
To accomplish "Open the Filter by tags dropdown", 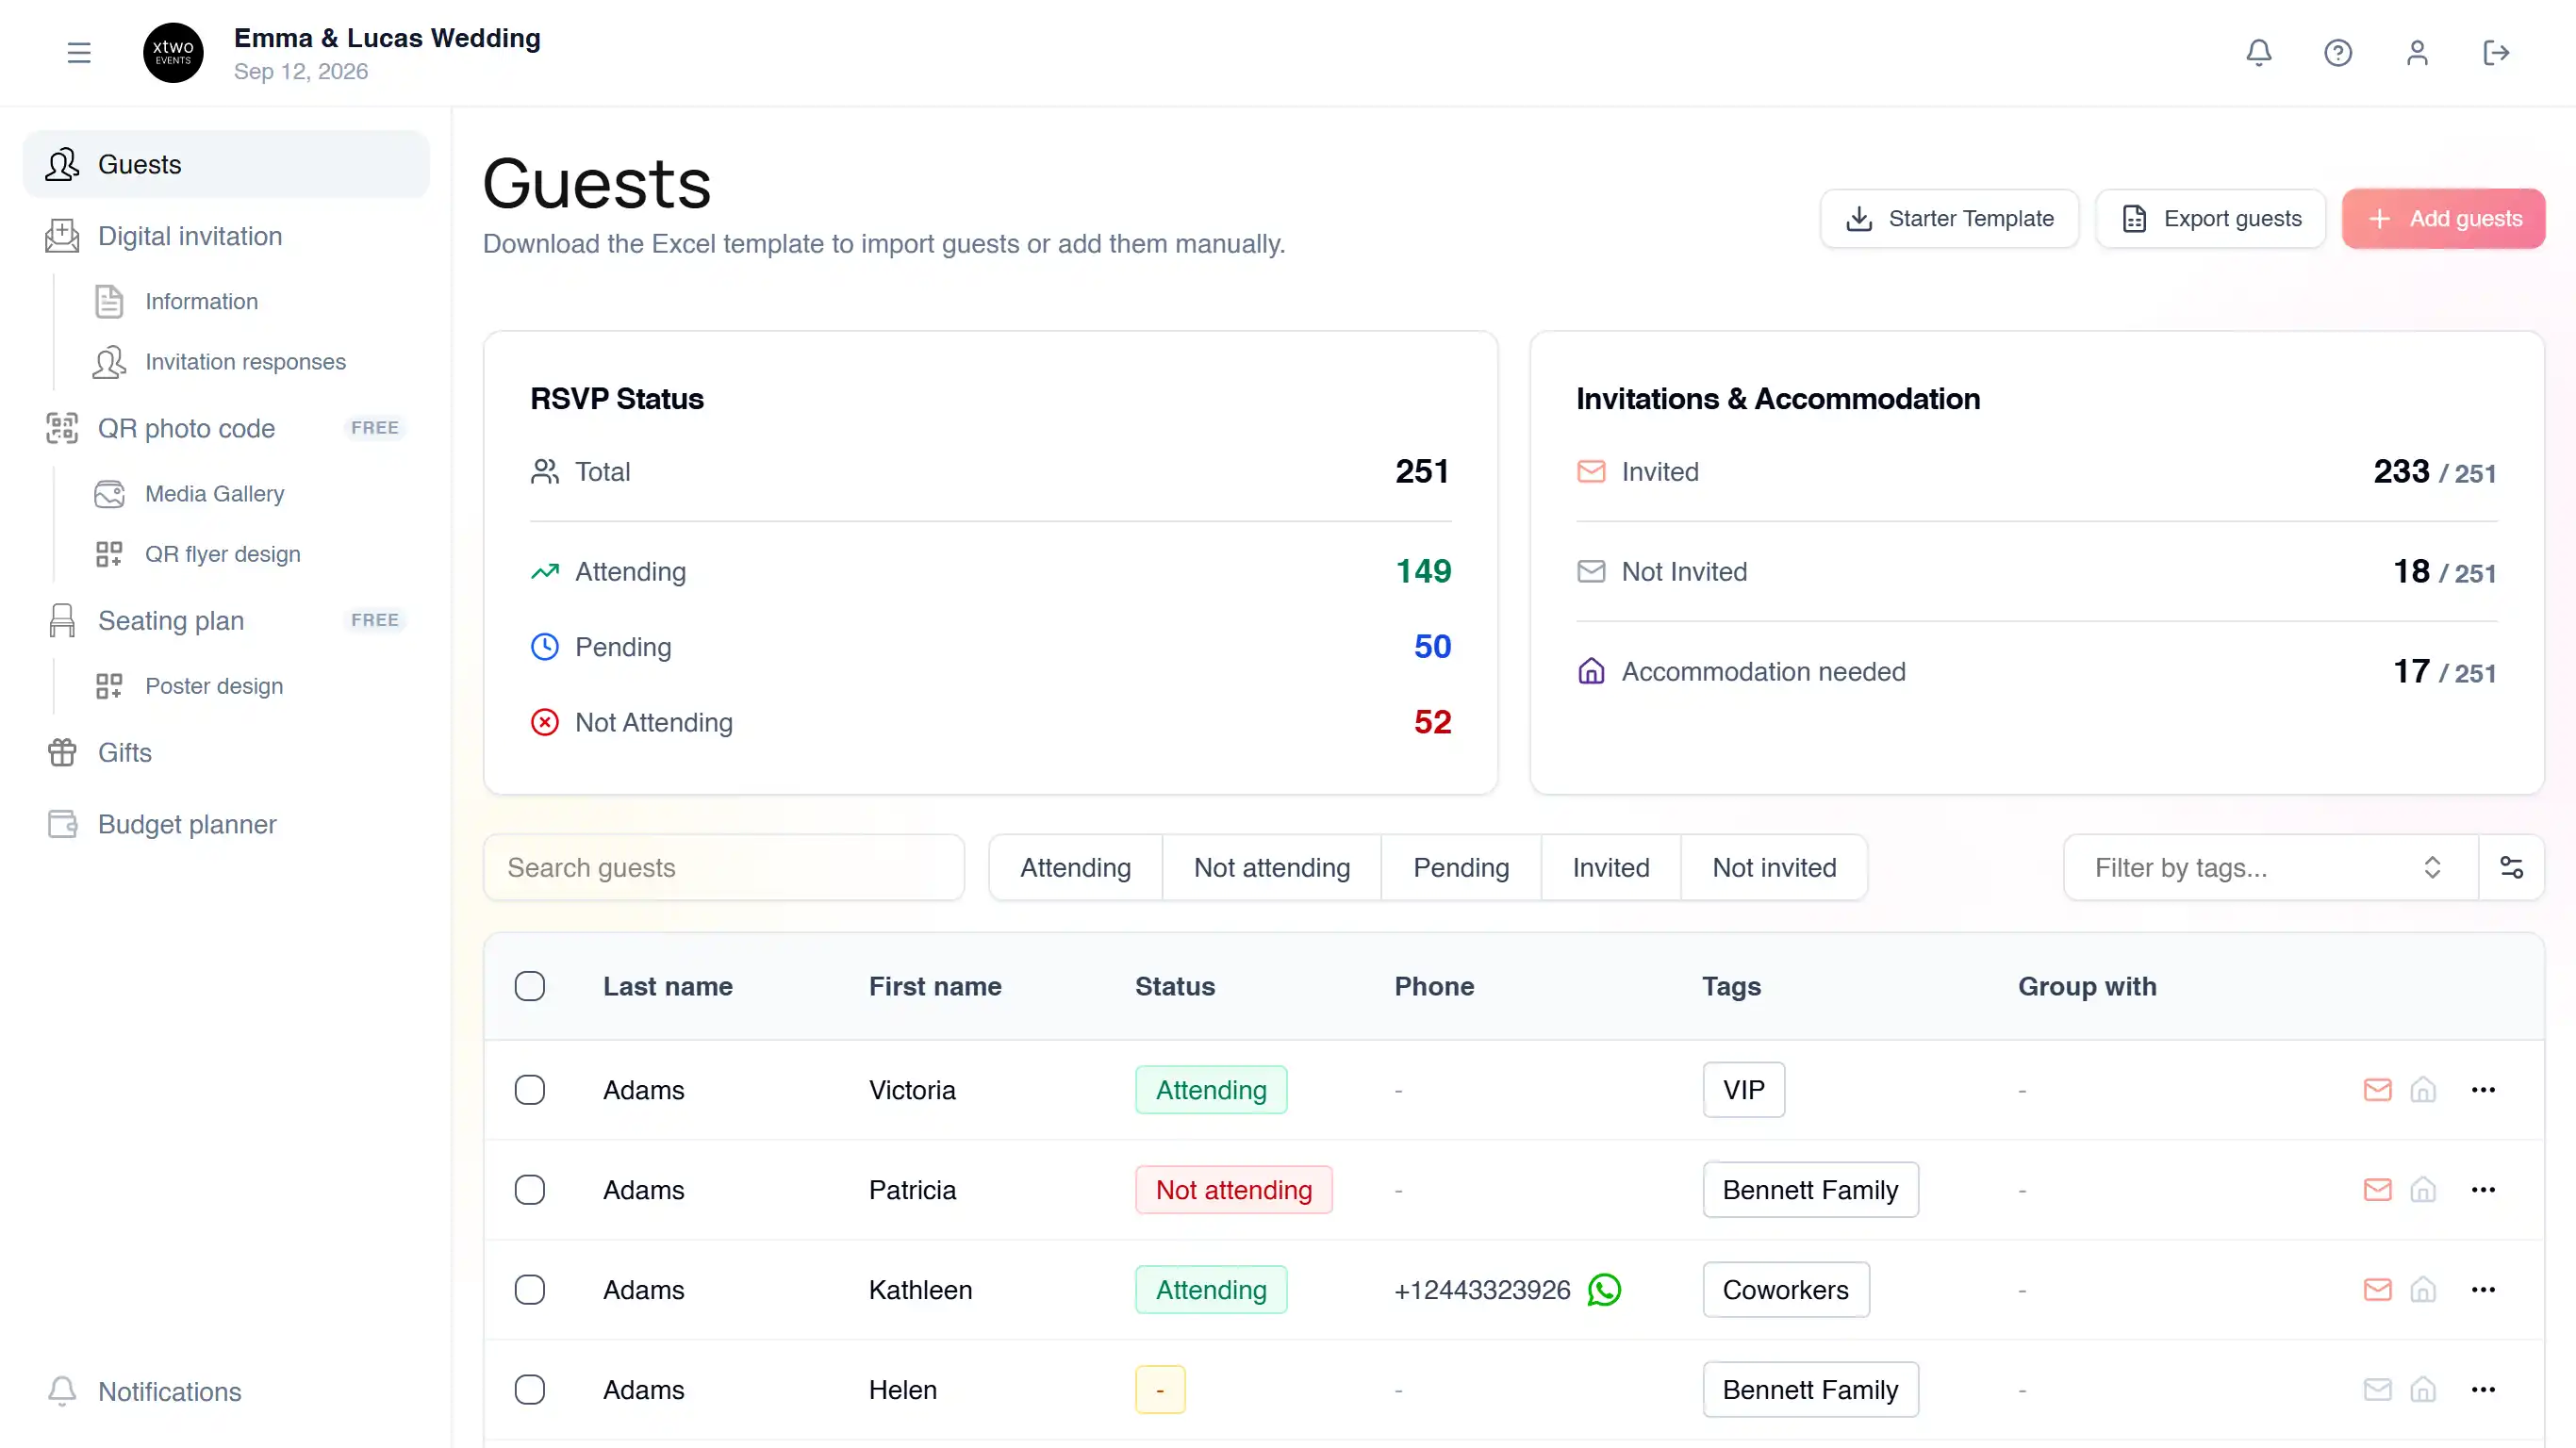I will 2270,867.
